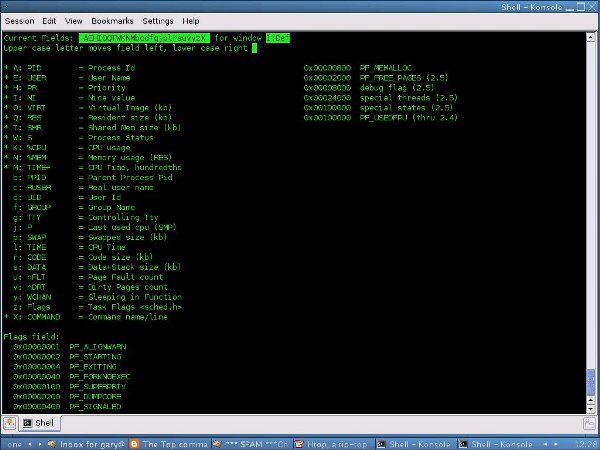Open the View menu

[x=73, y=21]
